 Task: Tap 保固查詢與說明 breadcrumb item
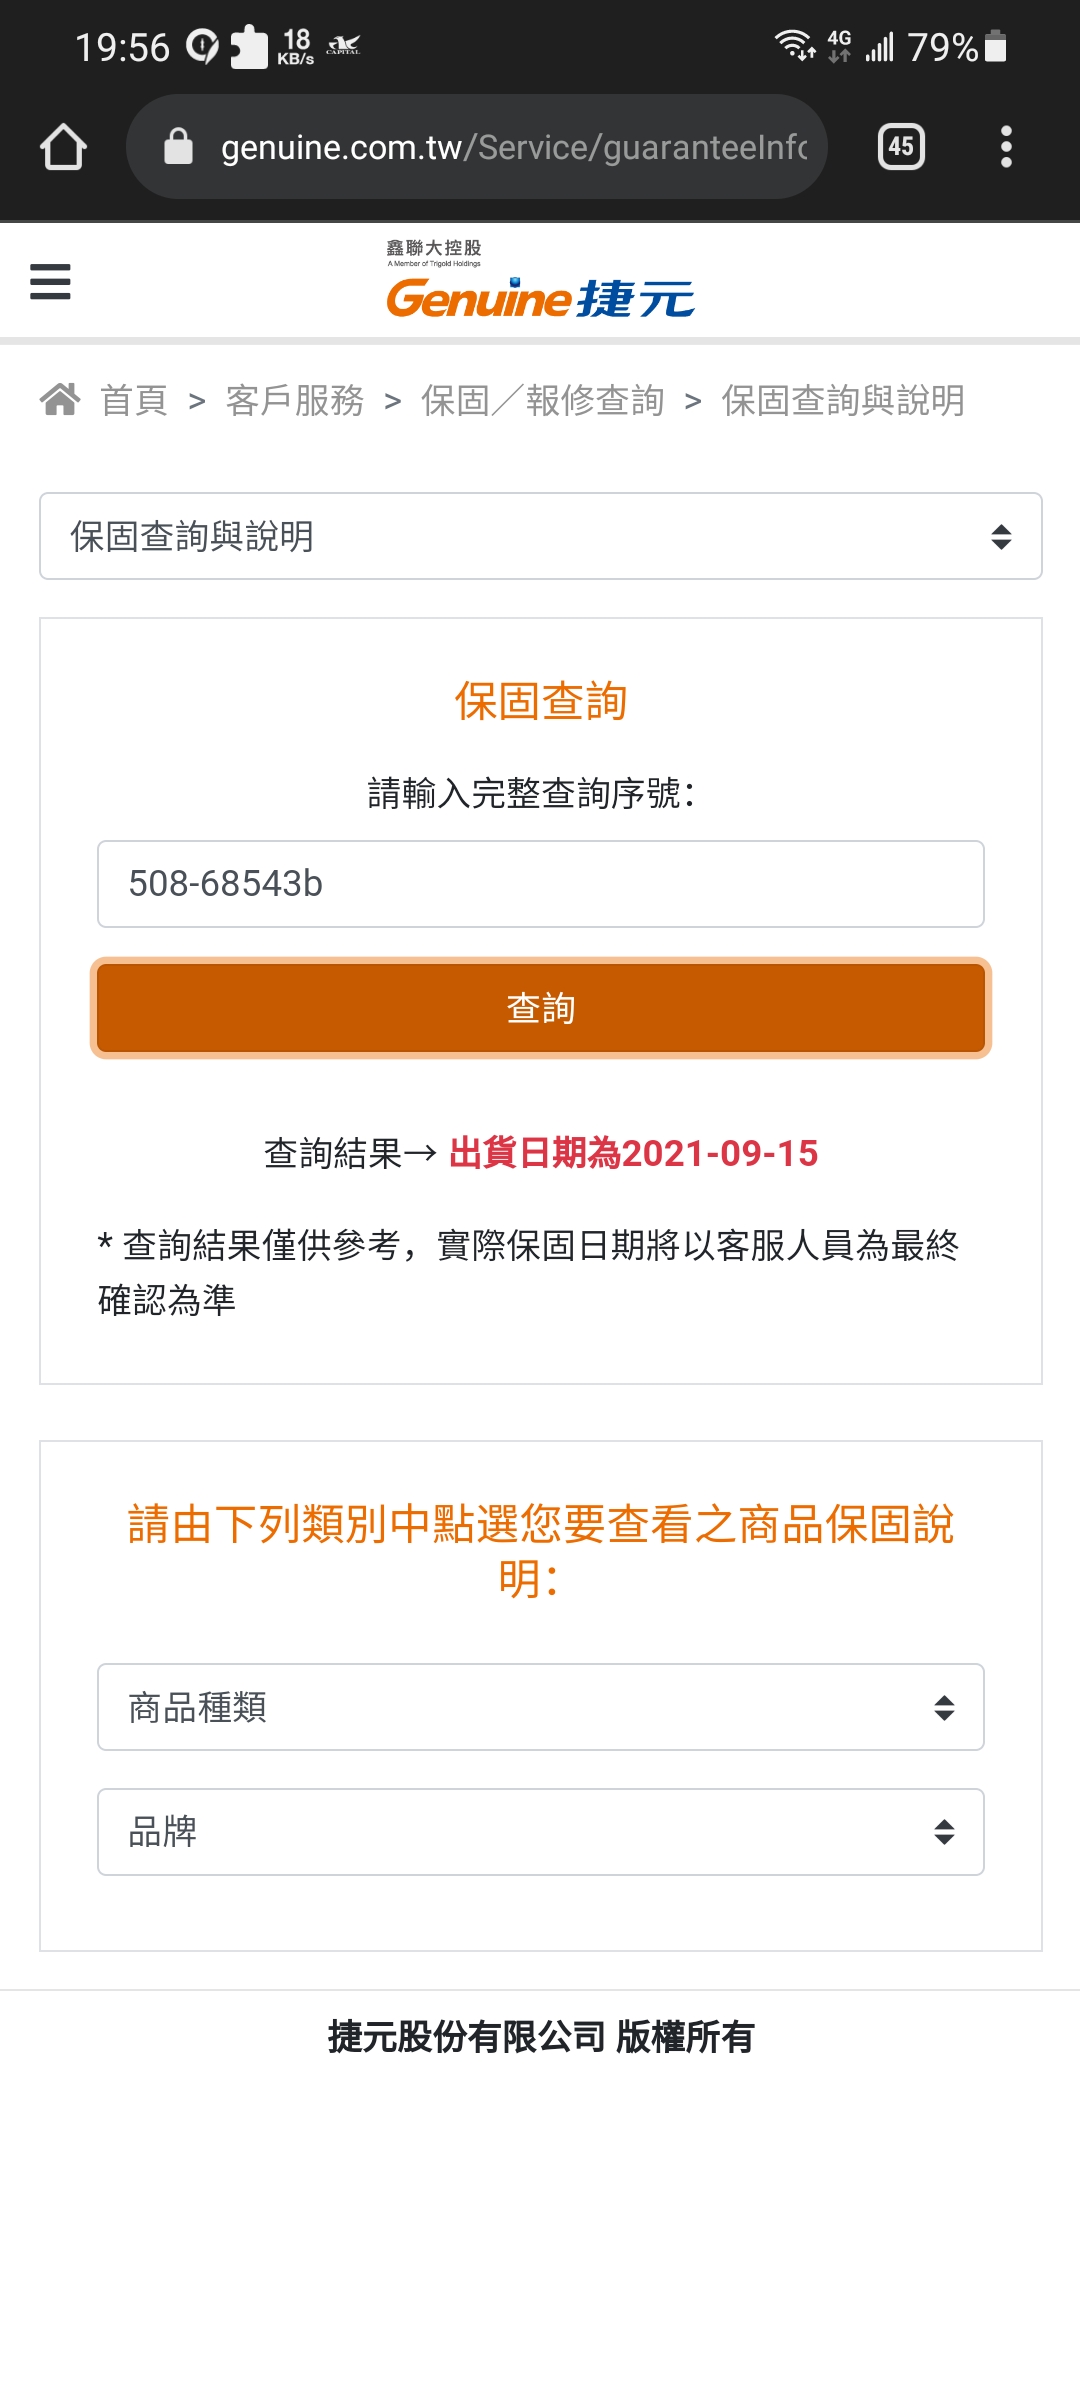(x=843, y=400)
